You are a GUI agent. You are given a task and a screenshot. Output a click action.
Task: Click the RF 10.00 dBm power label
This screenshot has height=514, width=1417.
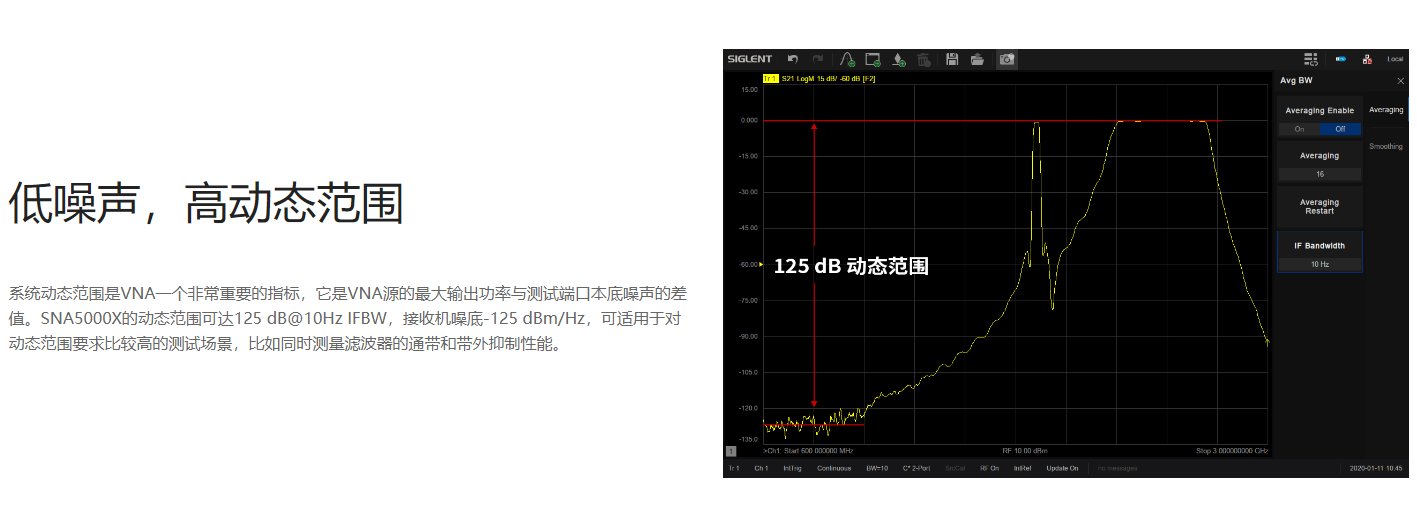pyautogui.click(x=1025, y=451)
